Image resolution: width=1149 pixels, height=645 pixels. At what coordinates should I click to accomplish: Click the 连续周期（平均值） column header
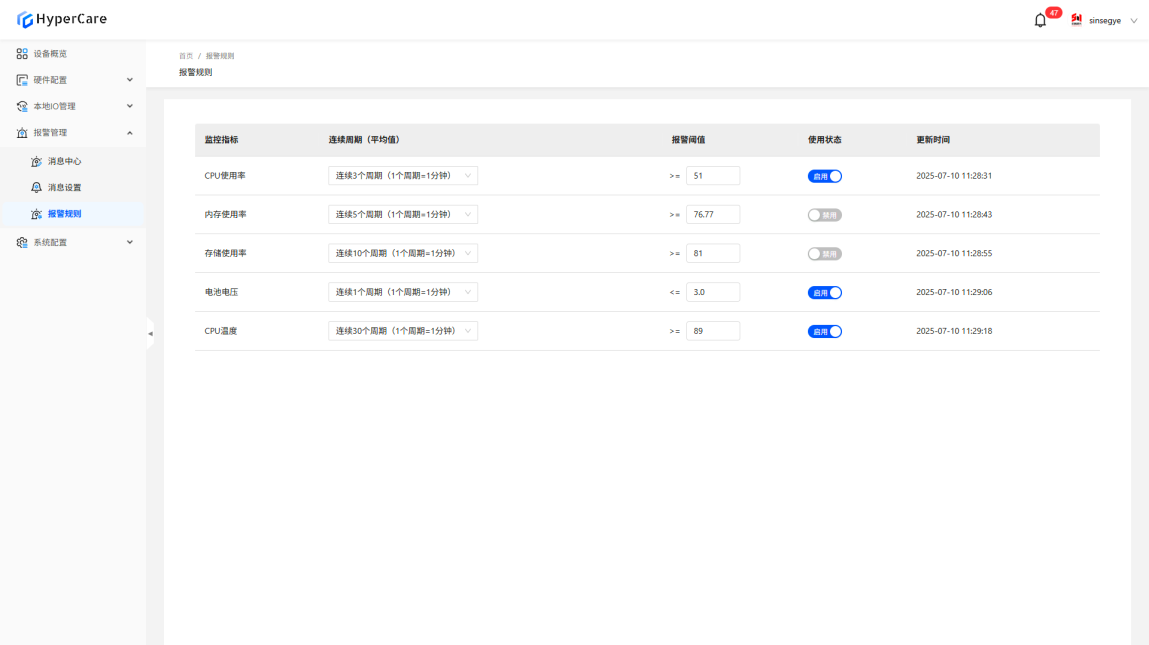(364, 140)
